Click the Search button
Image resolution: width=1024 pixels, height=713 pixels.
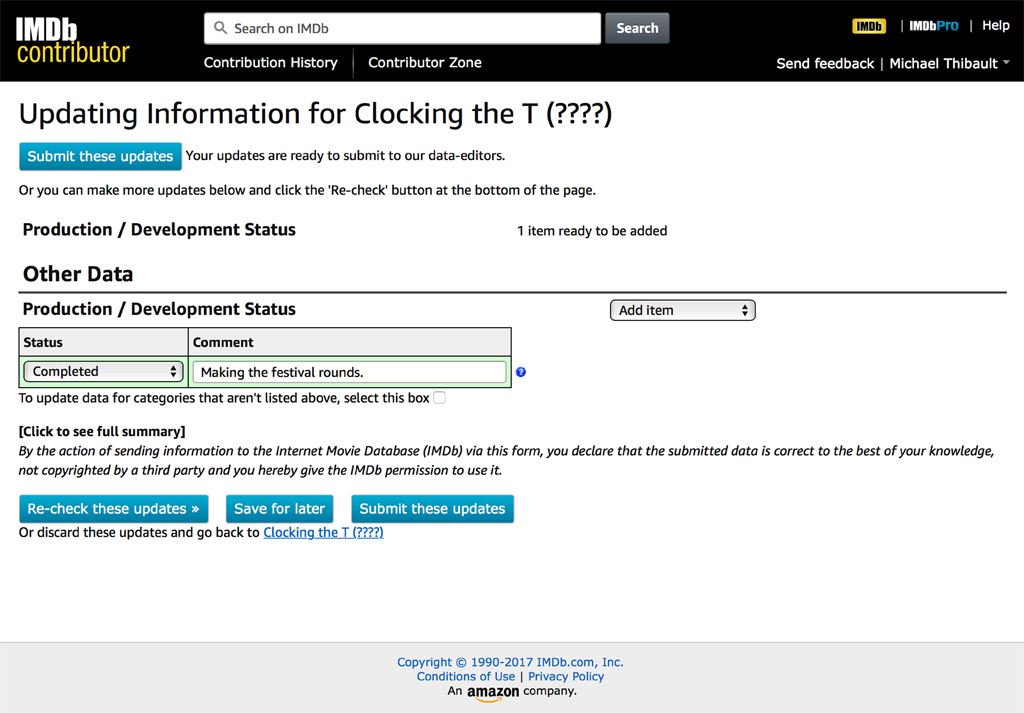[x=637, y=28]
